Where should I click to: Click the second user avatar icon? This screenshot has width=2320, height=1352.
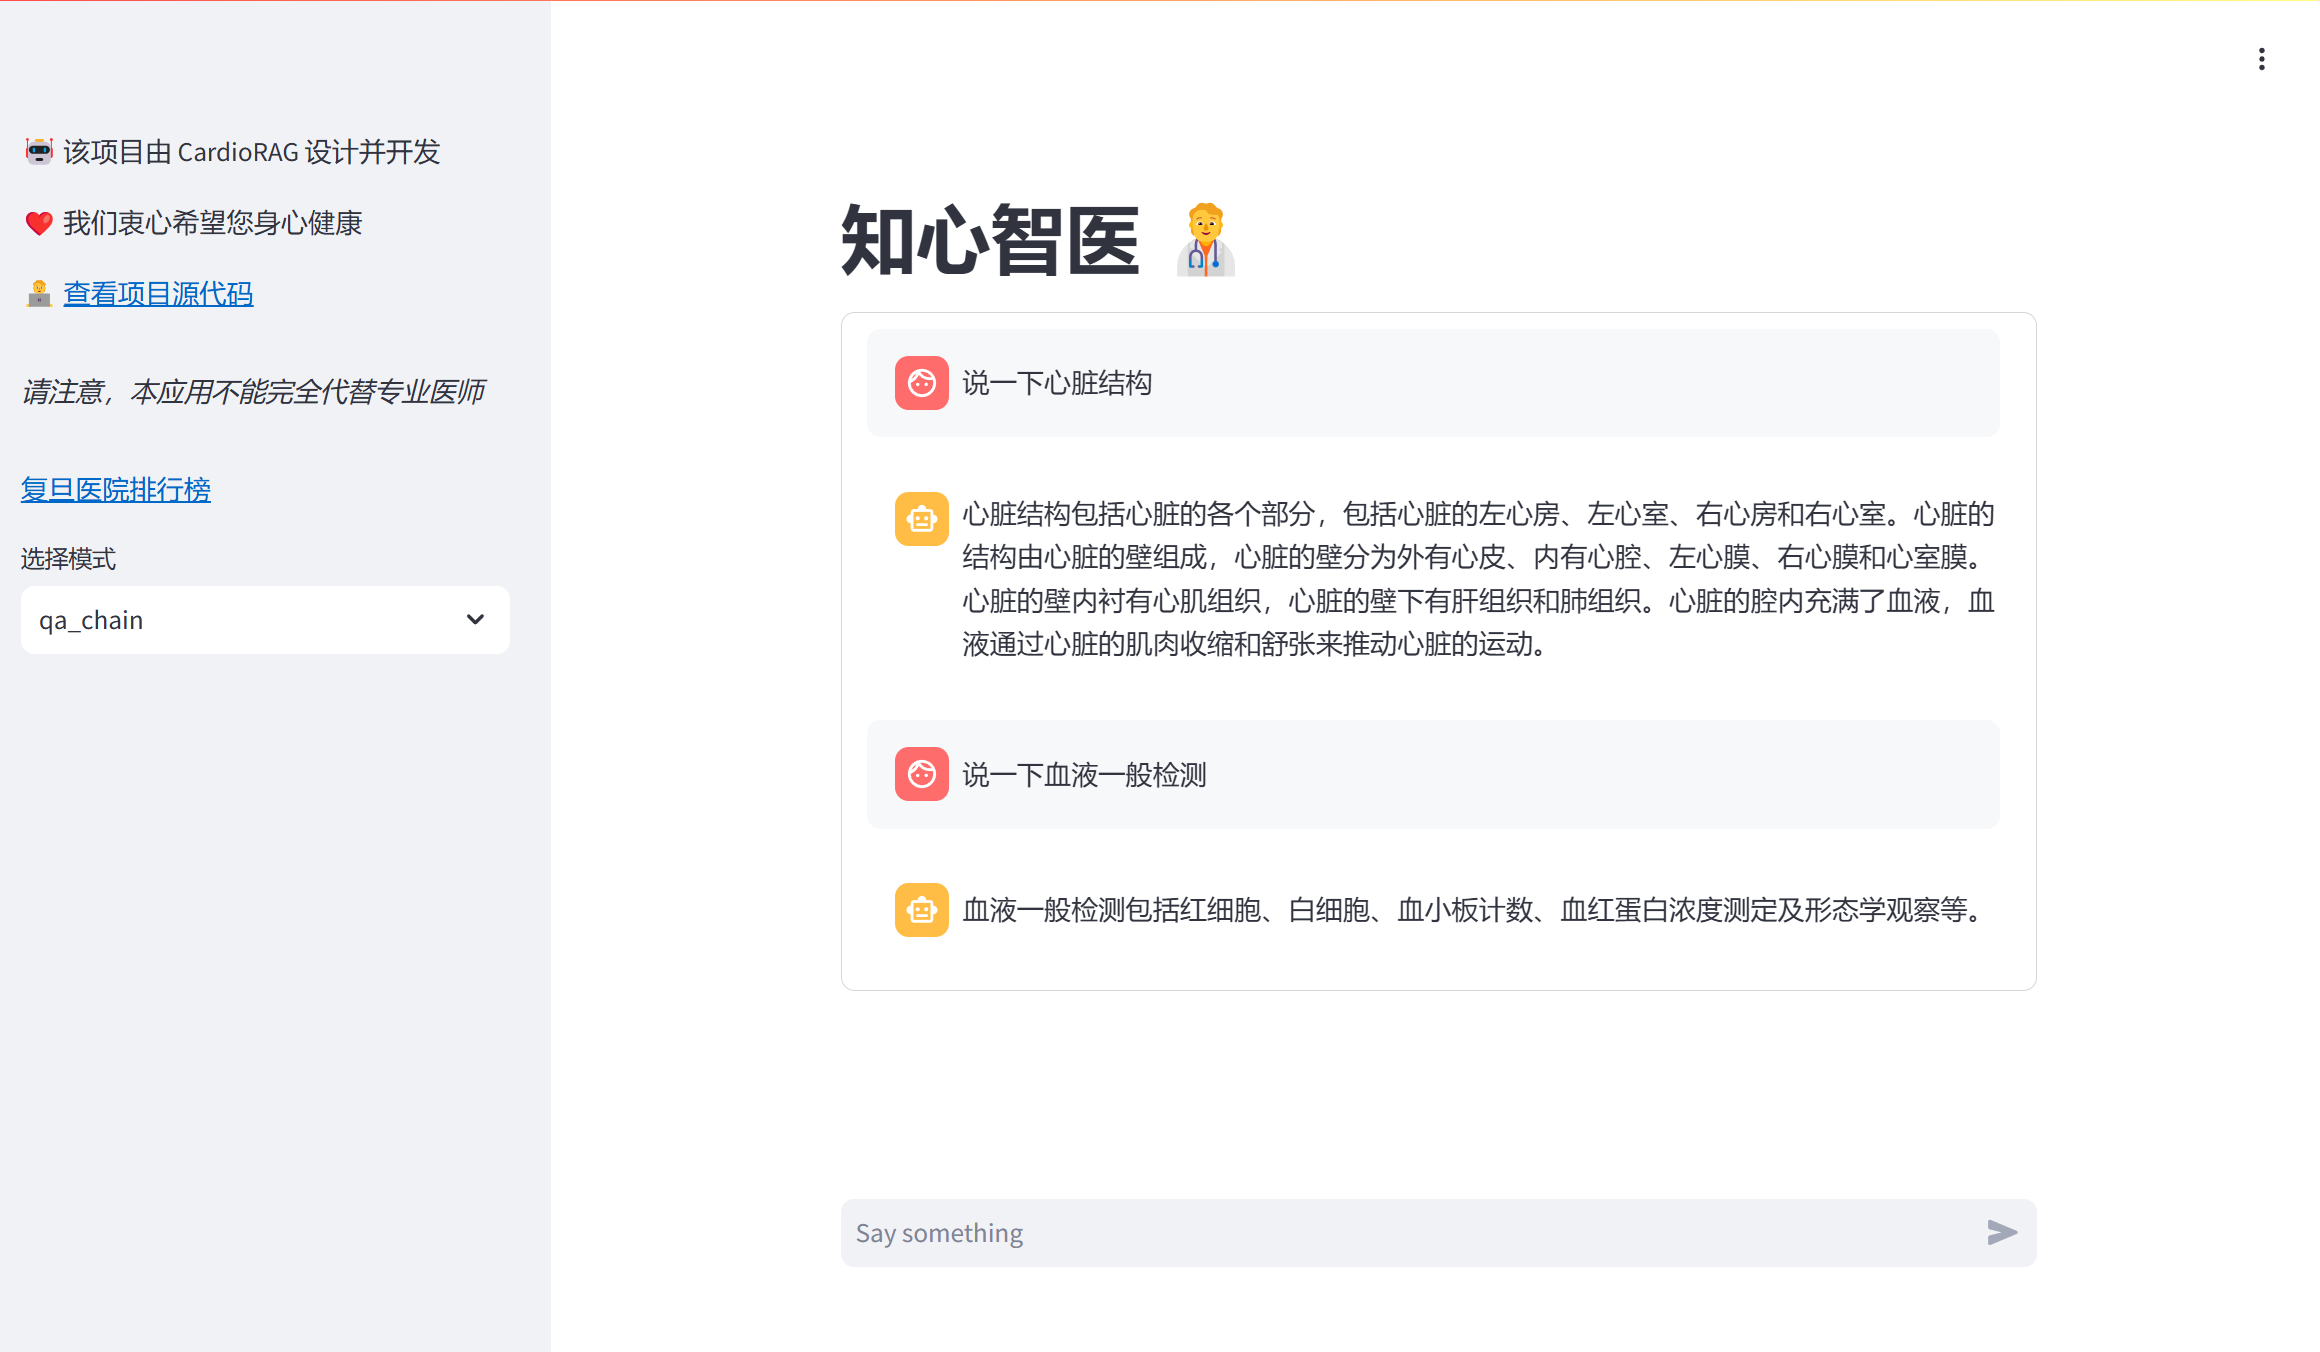point(921,774)
